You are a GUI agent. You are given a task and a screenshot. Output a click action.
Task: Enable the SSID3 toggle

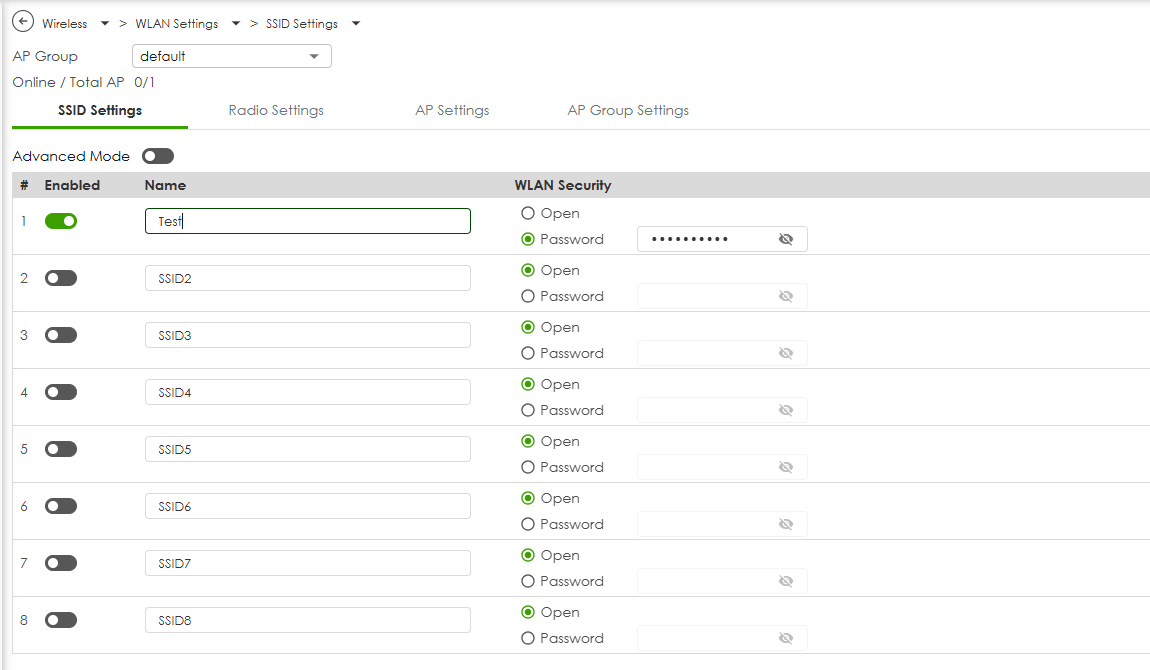coord(61,335)
